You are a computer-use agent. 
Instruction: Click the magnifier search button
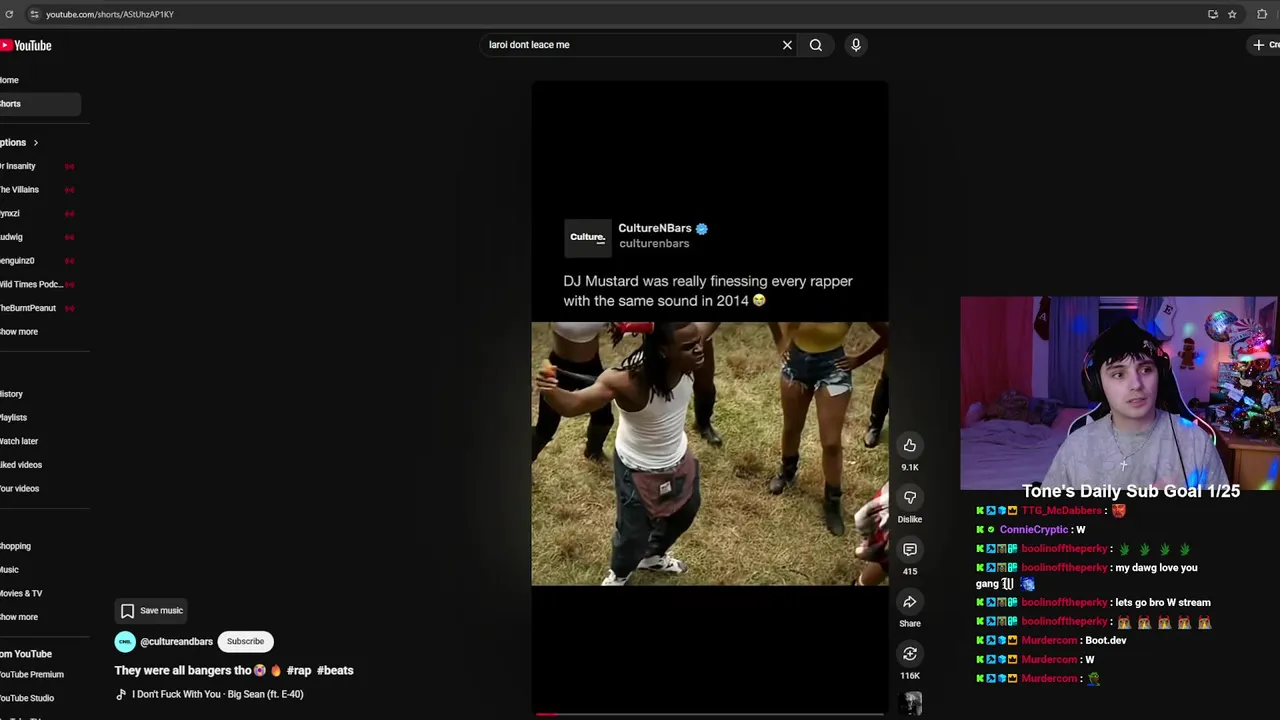pyautogui.click(x=816, y=45)
